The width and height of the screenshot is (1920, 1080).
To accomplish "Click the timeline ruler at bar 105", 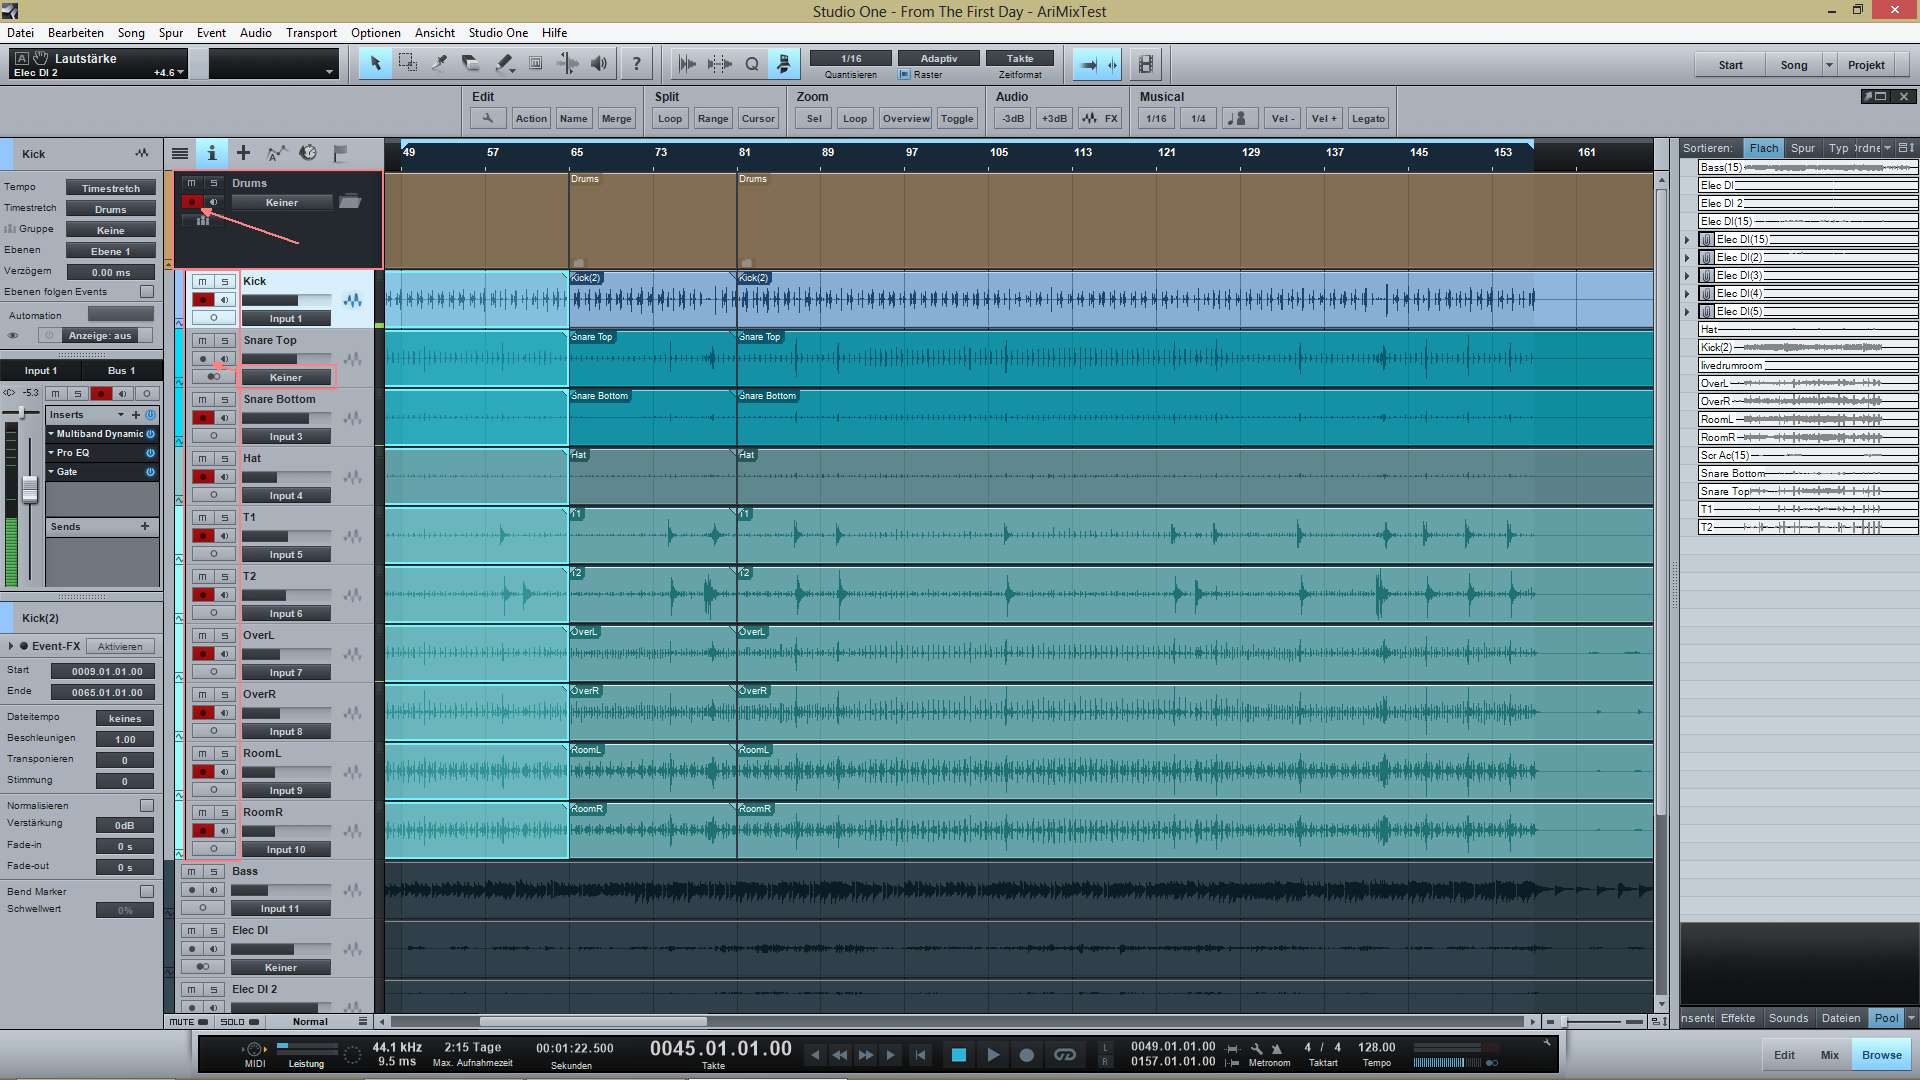I will point(999,152).
